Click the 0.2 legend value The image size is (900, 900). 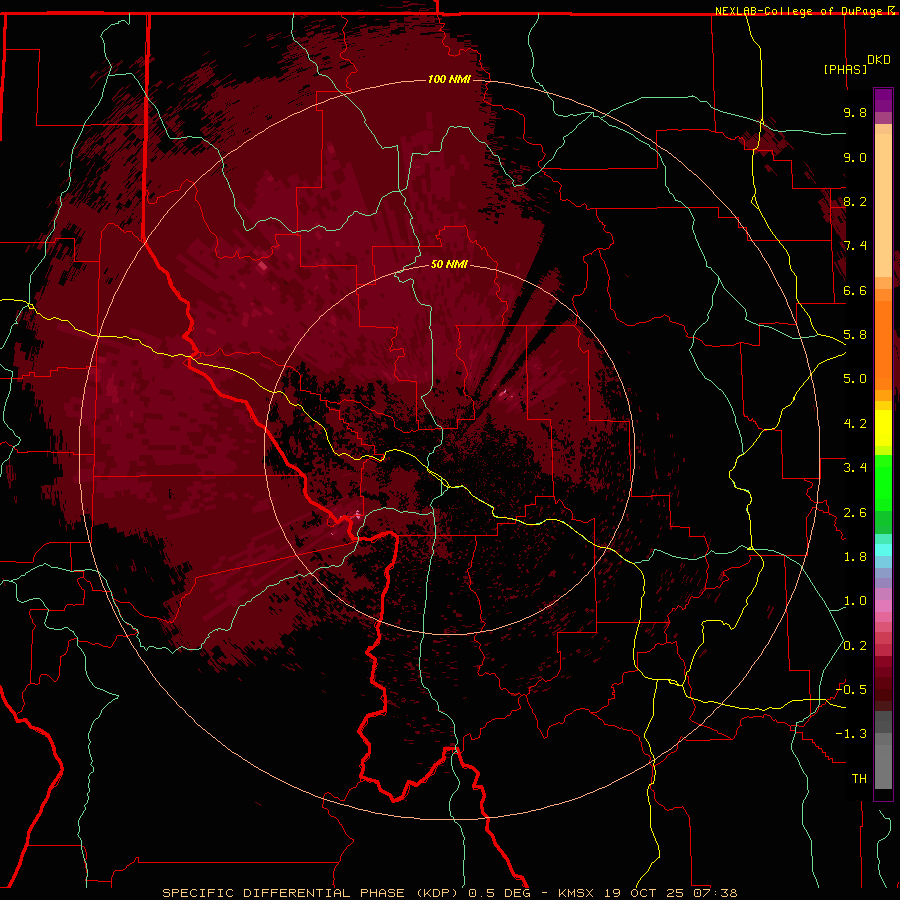[x=855, y=646]
